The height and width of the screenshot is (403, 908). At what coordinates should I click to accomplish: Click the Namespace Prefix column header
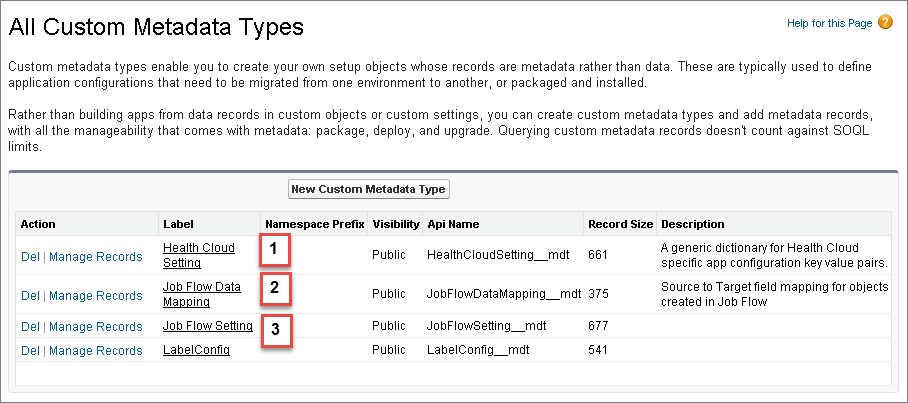point(314,224)
